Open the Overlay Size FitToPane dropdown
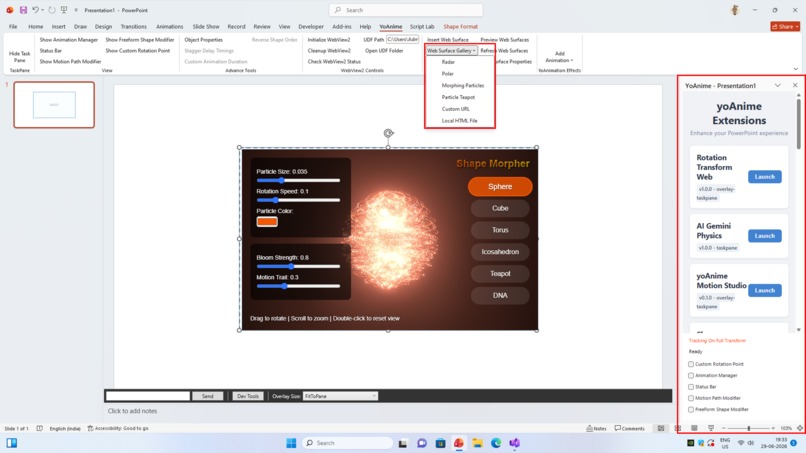806x453 pixels. 340,396
